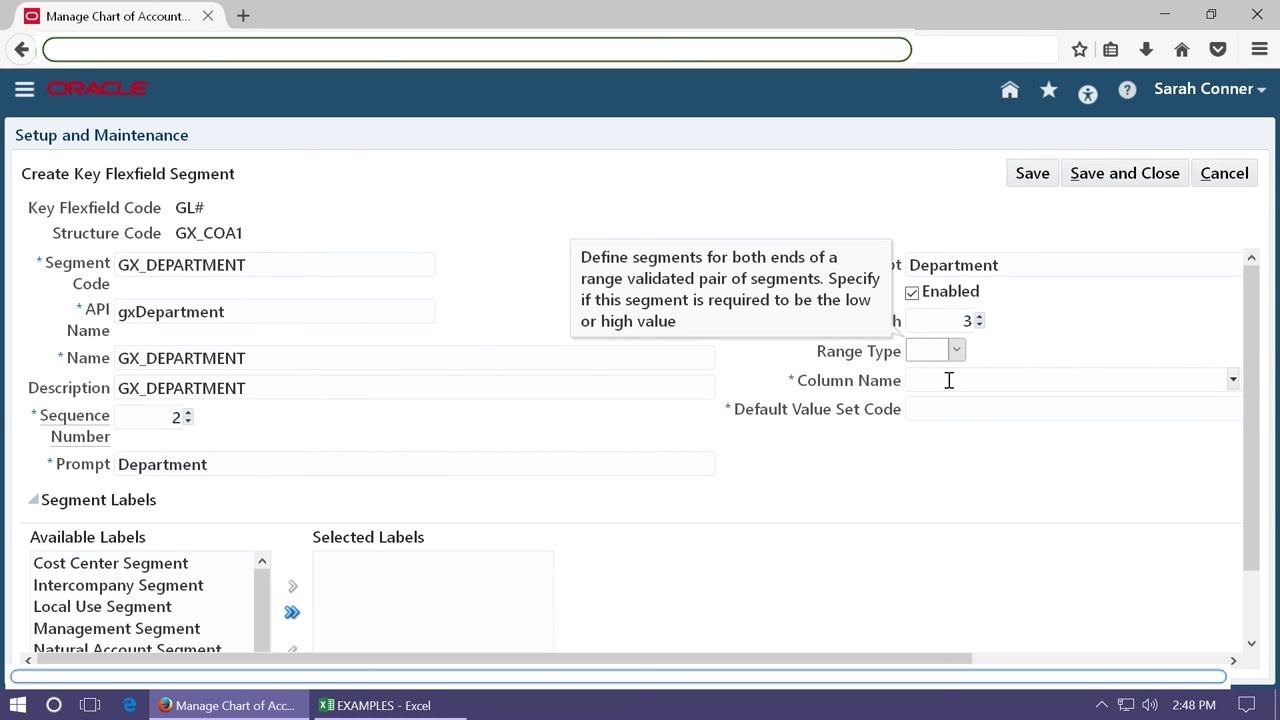Open the browser downloads arrow
Viewport: 1280px width, 720px height.
click(x=1146, y=49)
